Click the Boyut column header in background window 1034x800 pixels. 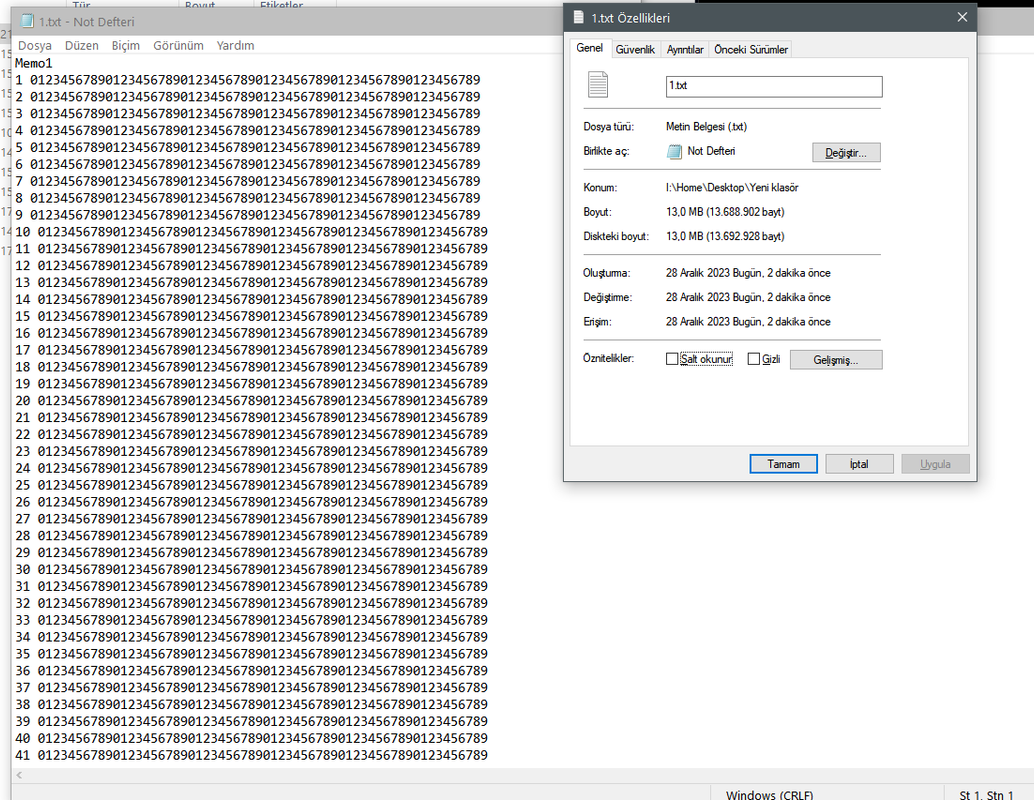point(200,4)
